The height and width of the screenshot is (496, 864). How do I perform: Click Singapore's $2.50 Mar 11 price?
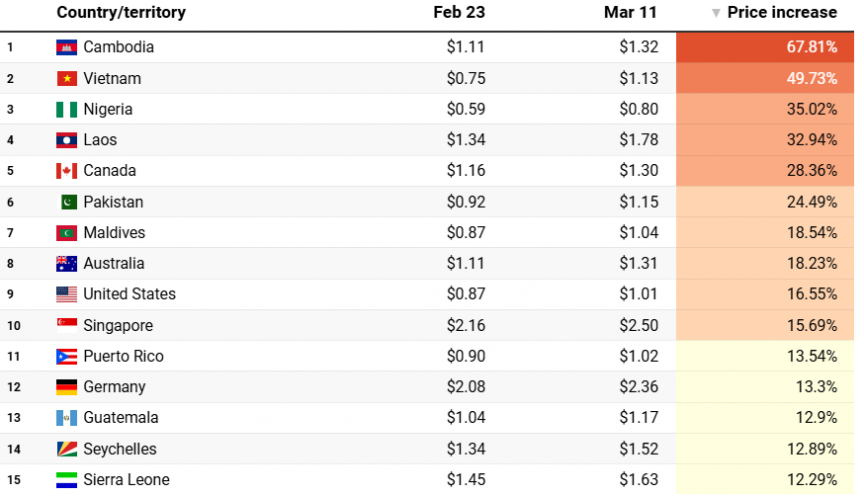[638, 325]
